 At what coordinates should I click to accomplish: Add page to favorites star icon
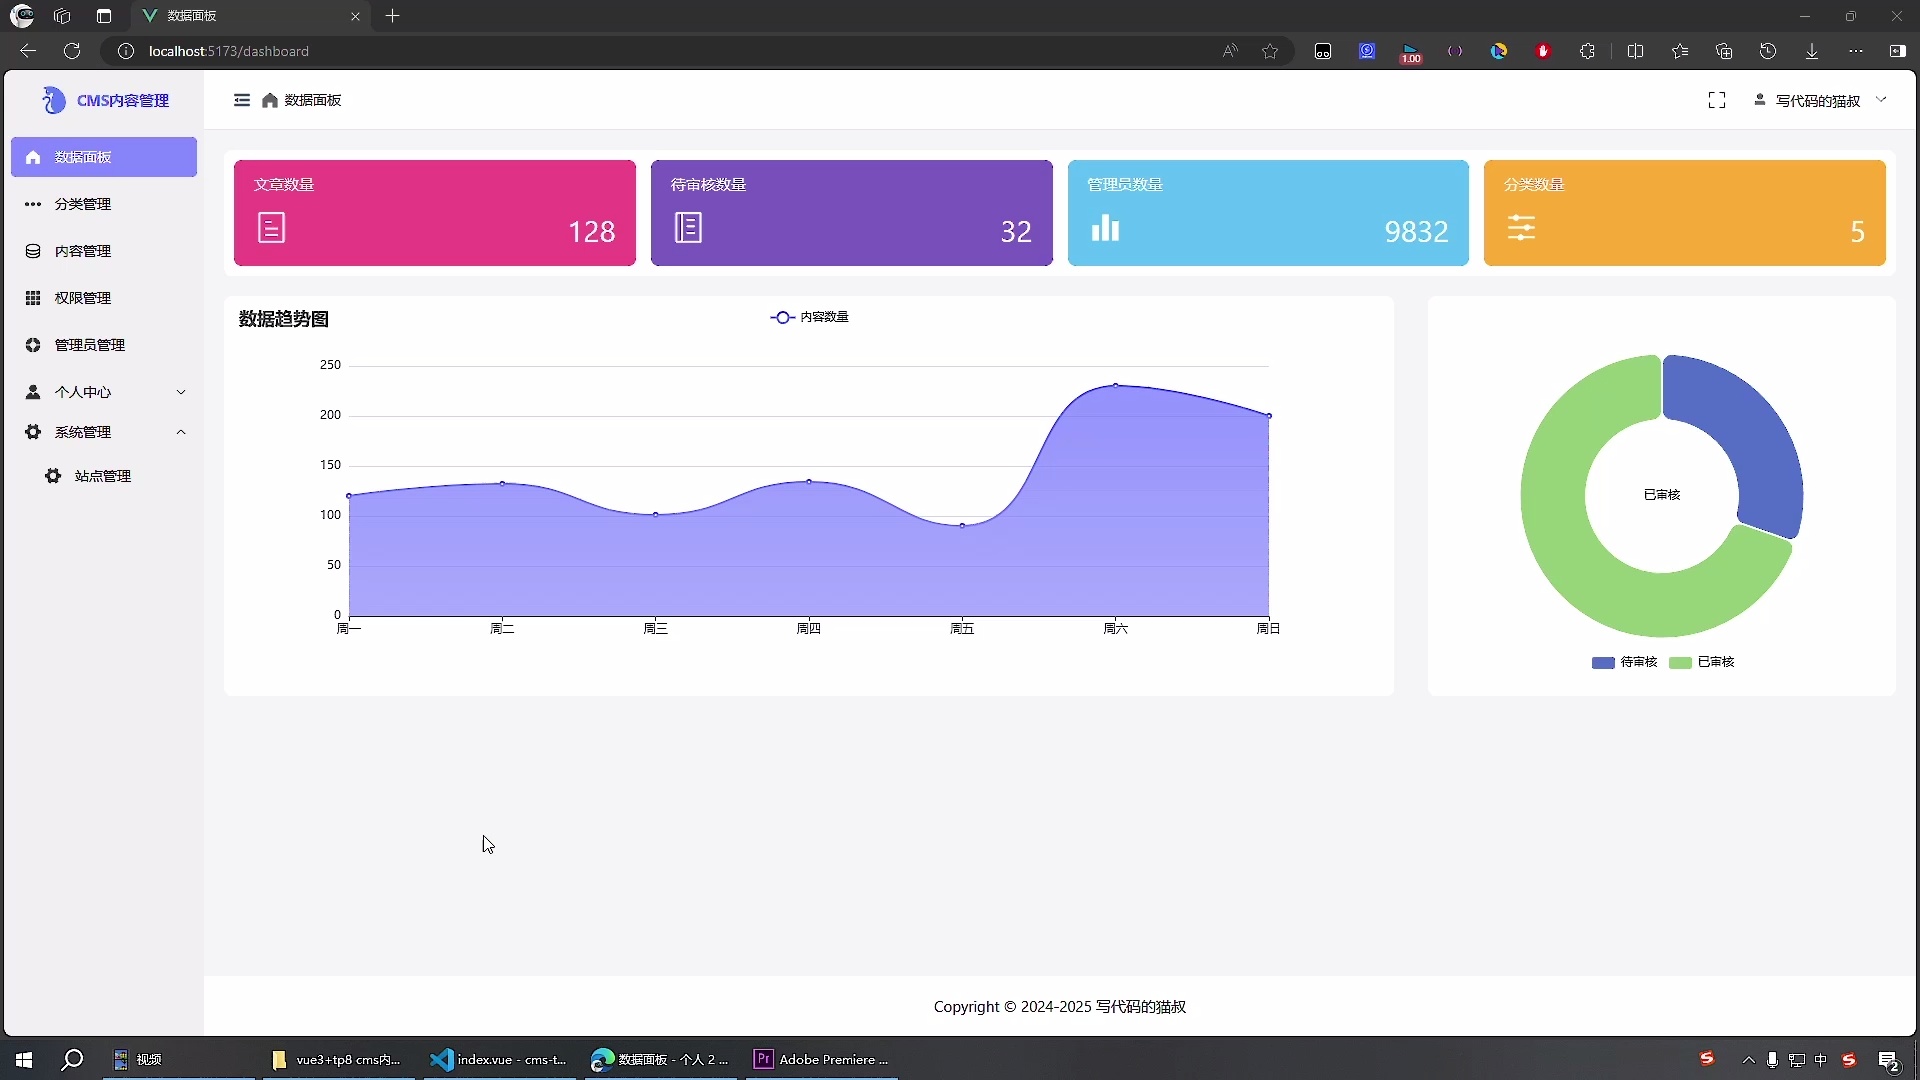click(x=1270, y=51)
